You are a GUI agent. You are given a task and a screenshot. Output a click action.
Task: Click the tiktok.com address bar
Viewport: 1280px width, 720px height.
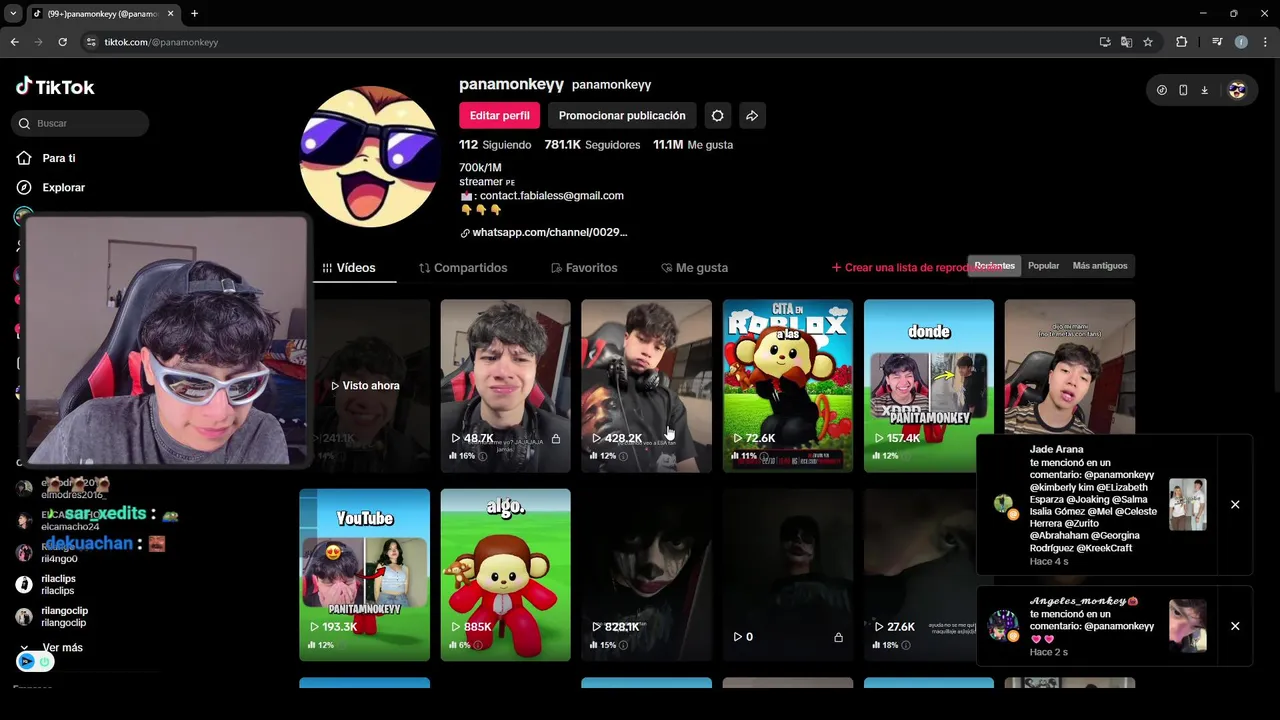[590, 42]
